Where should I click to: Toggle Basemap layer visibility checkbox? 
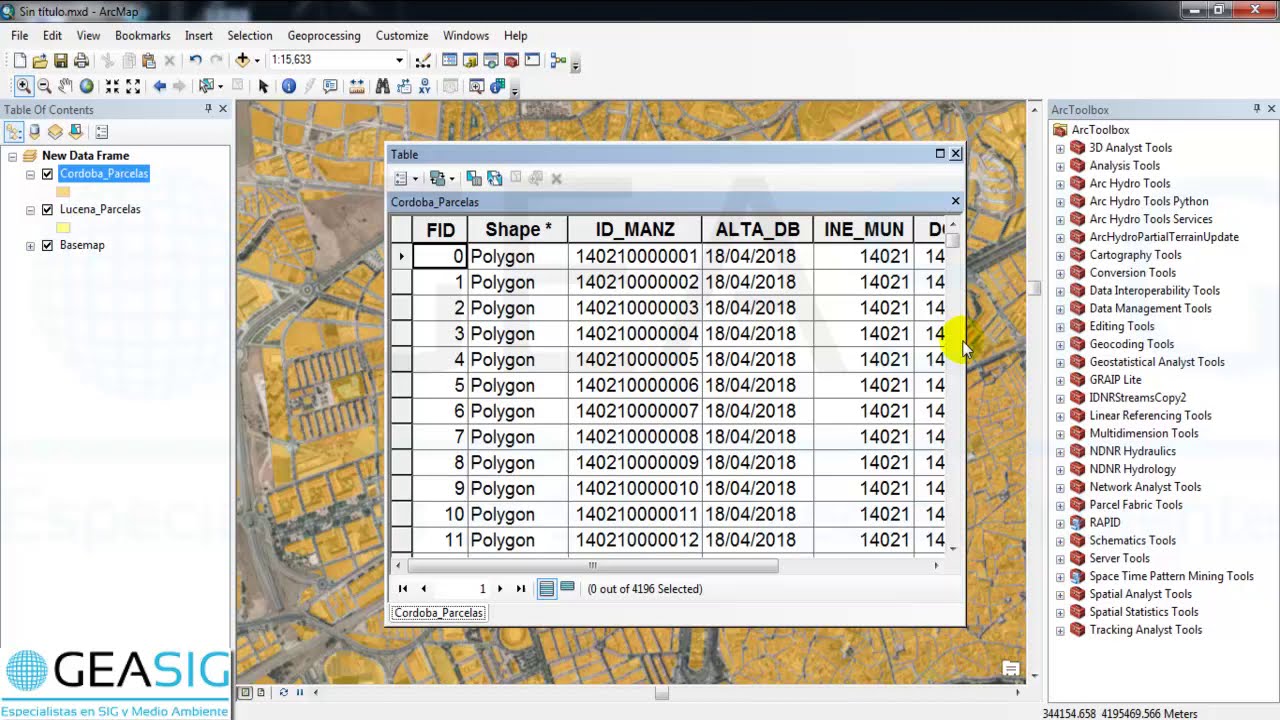pyautogui.click(x=47, y=245)
